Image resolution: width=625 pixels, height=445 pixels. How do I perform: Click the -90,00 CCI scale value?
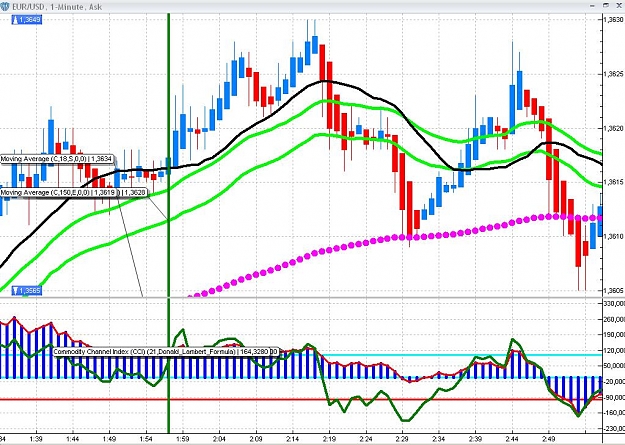[x=615, y=397]
